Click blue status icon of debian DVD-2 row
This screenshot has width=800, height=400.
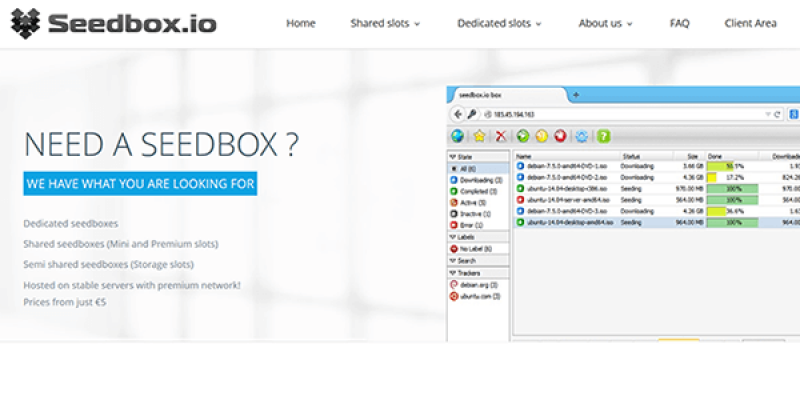click(520, 177)
